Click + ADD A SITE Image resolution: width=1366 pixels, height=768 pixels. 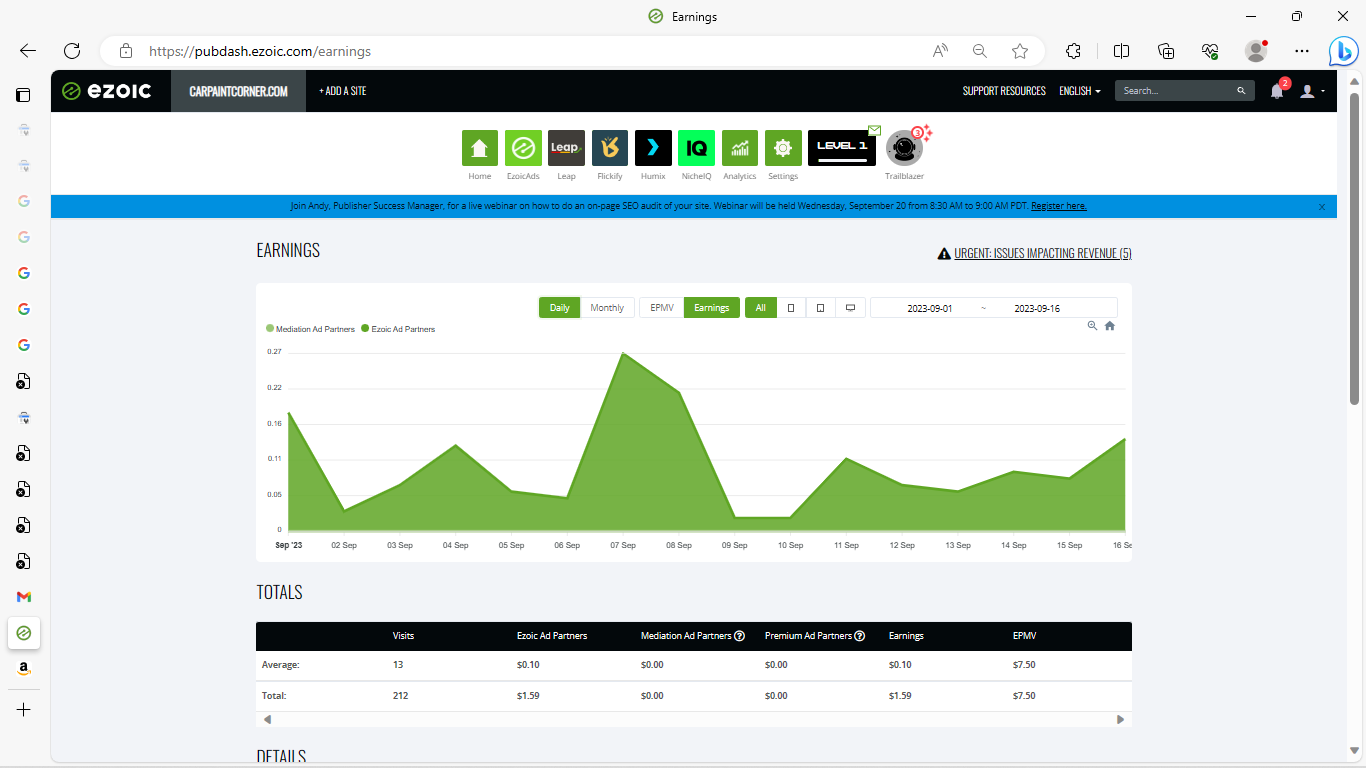pos(343,91)
